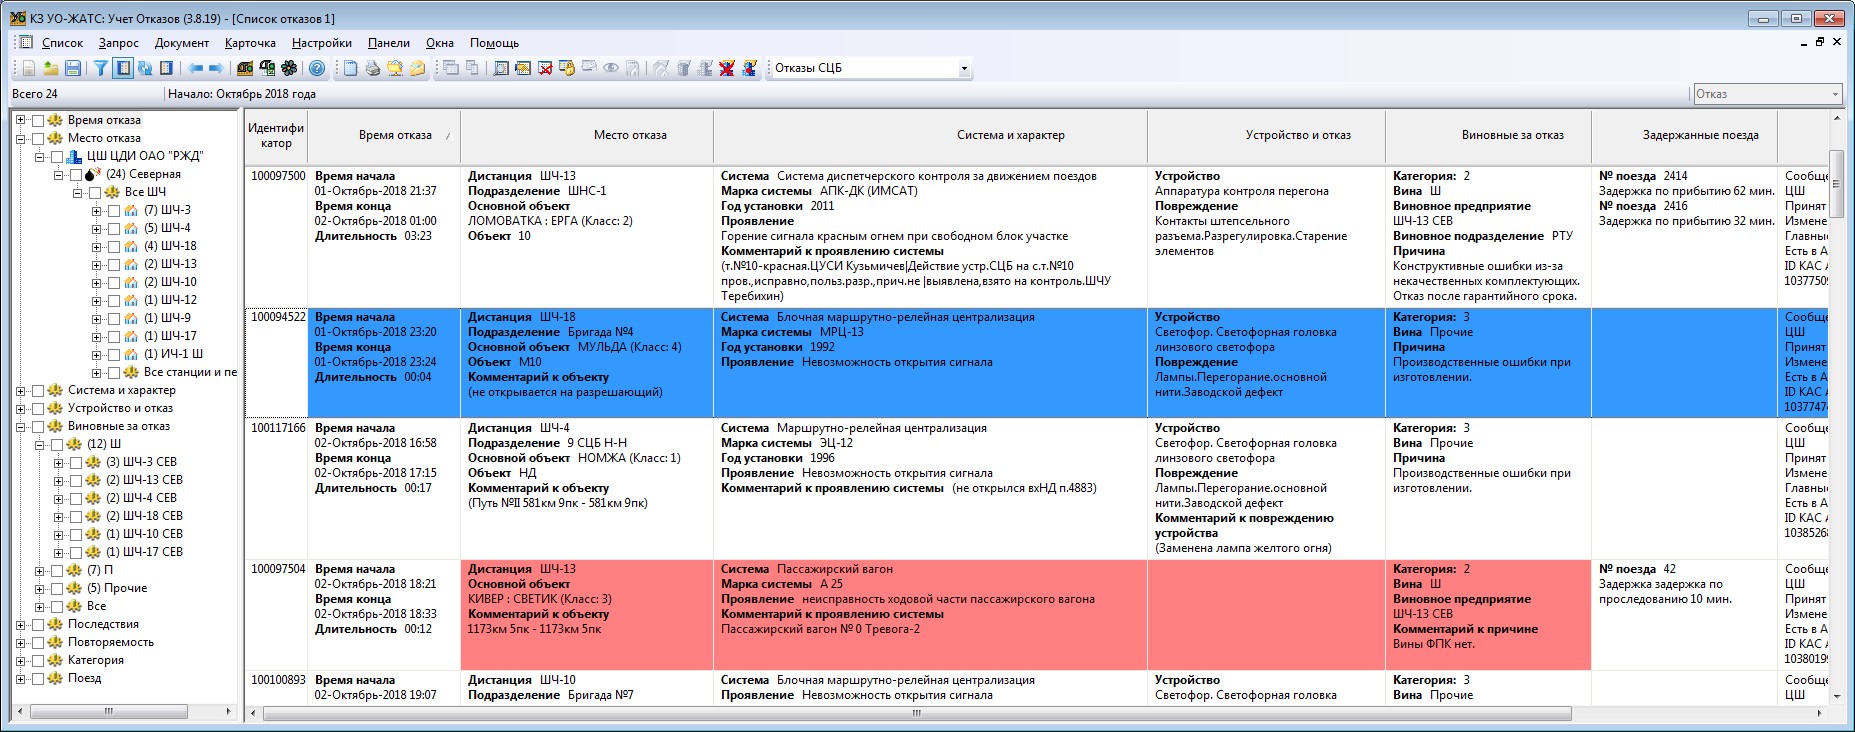Screen dimensions: 1855x732
Task: Click the Устройство и отказ column header
Action: tap(1266, 135)
